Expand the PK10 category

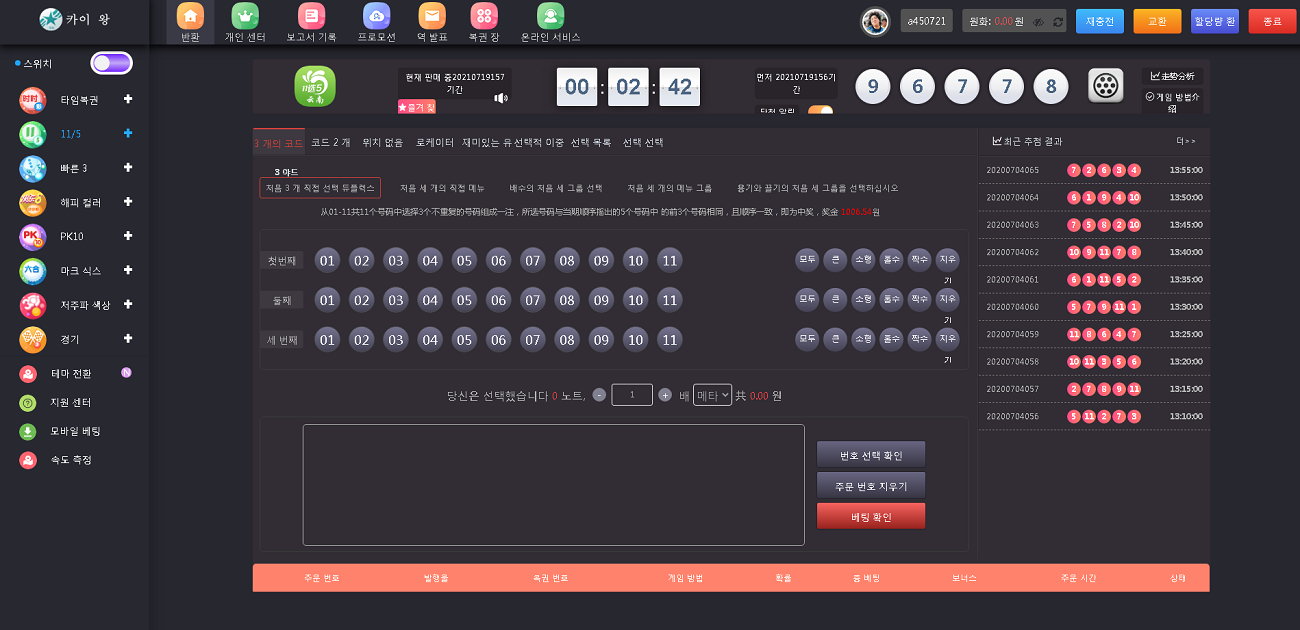128,236
